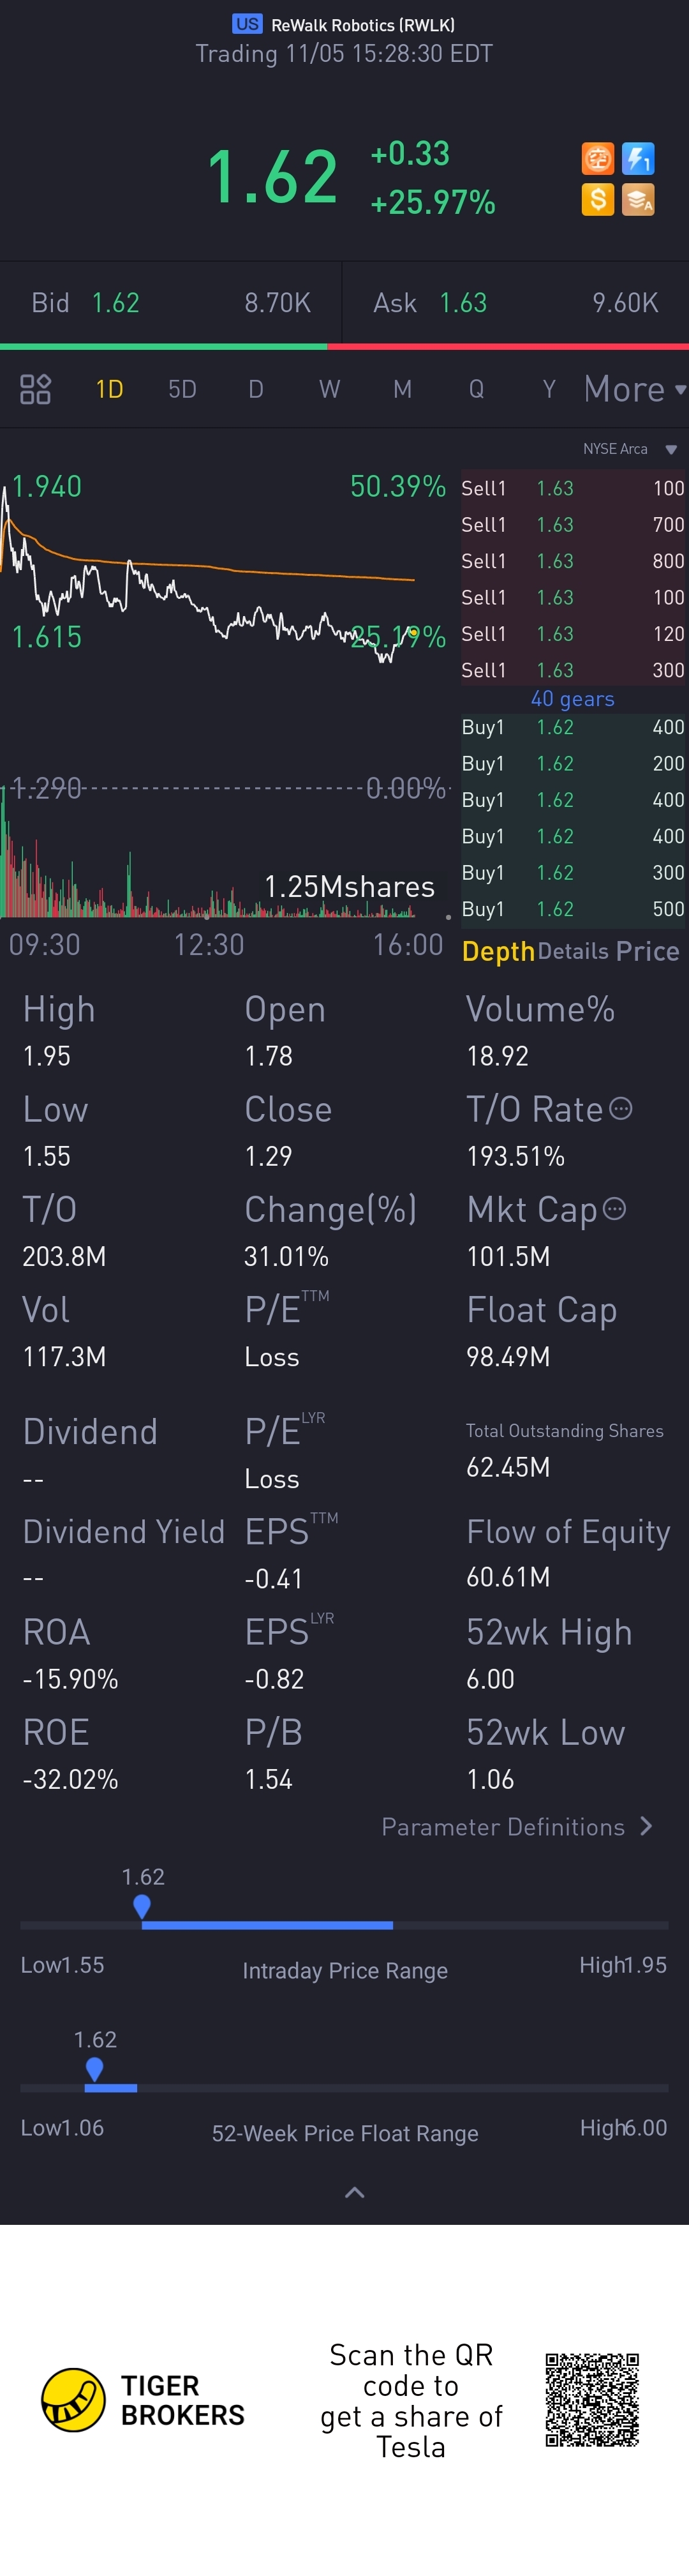Tap the Tesla share QR code

click(592, 2399)
